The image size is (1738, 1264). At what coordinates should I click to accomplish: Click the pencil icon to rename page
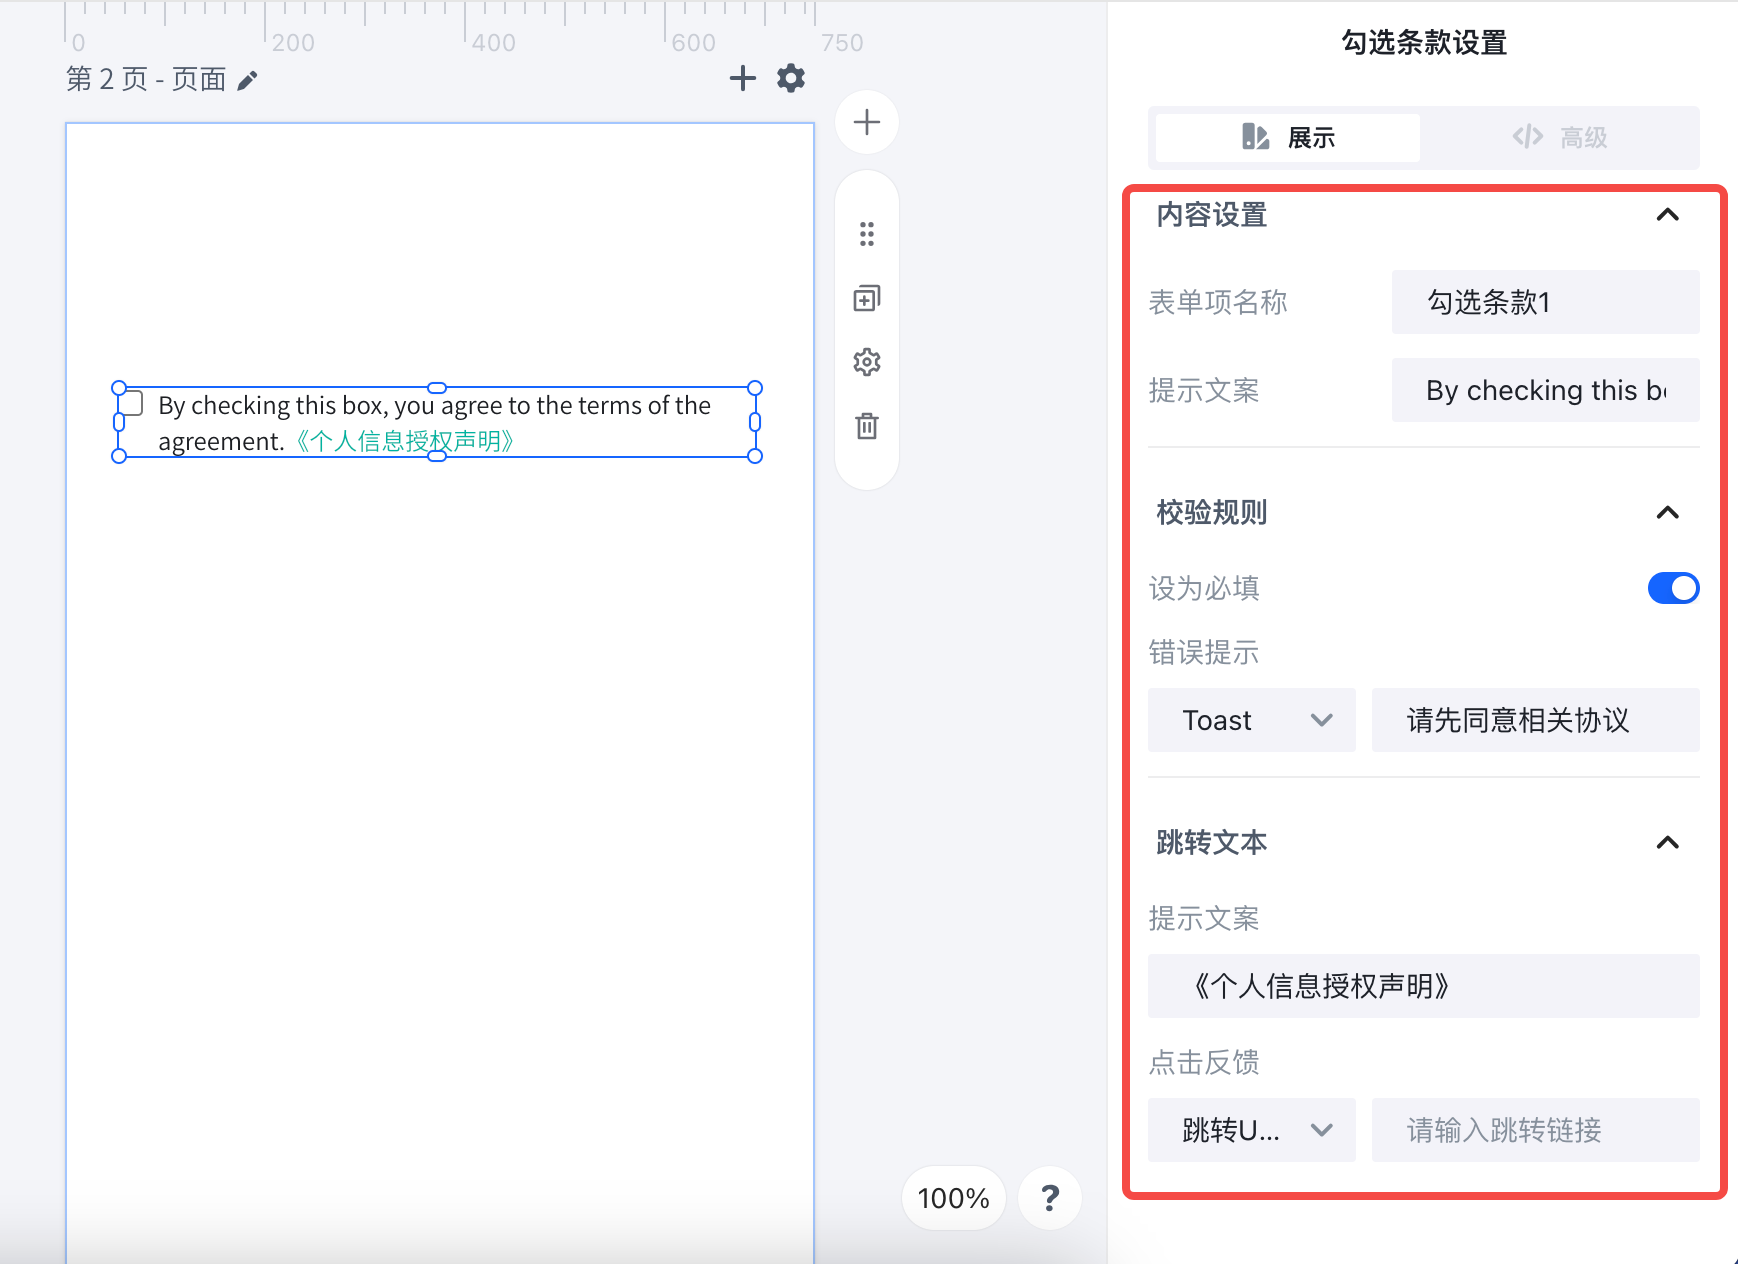(x=247, y=80)
